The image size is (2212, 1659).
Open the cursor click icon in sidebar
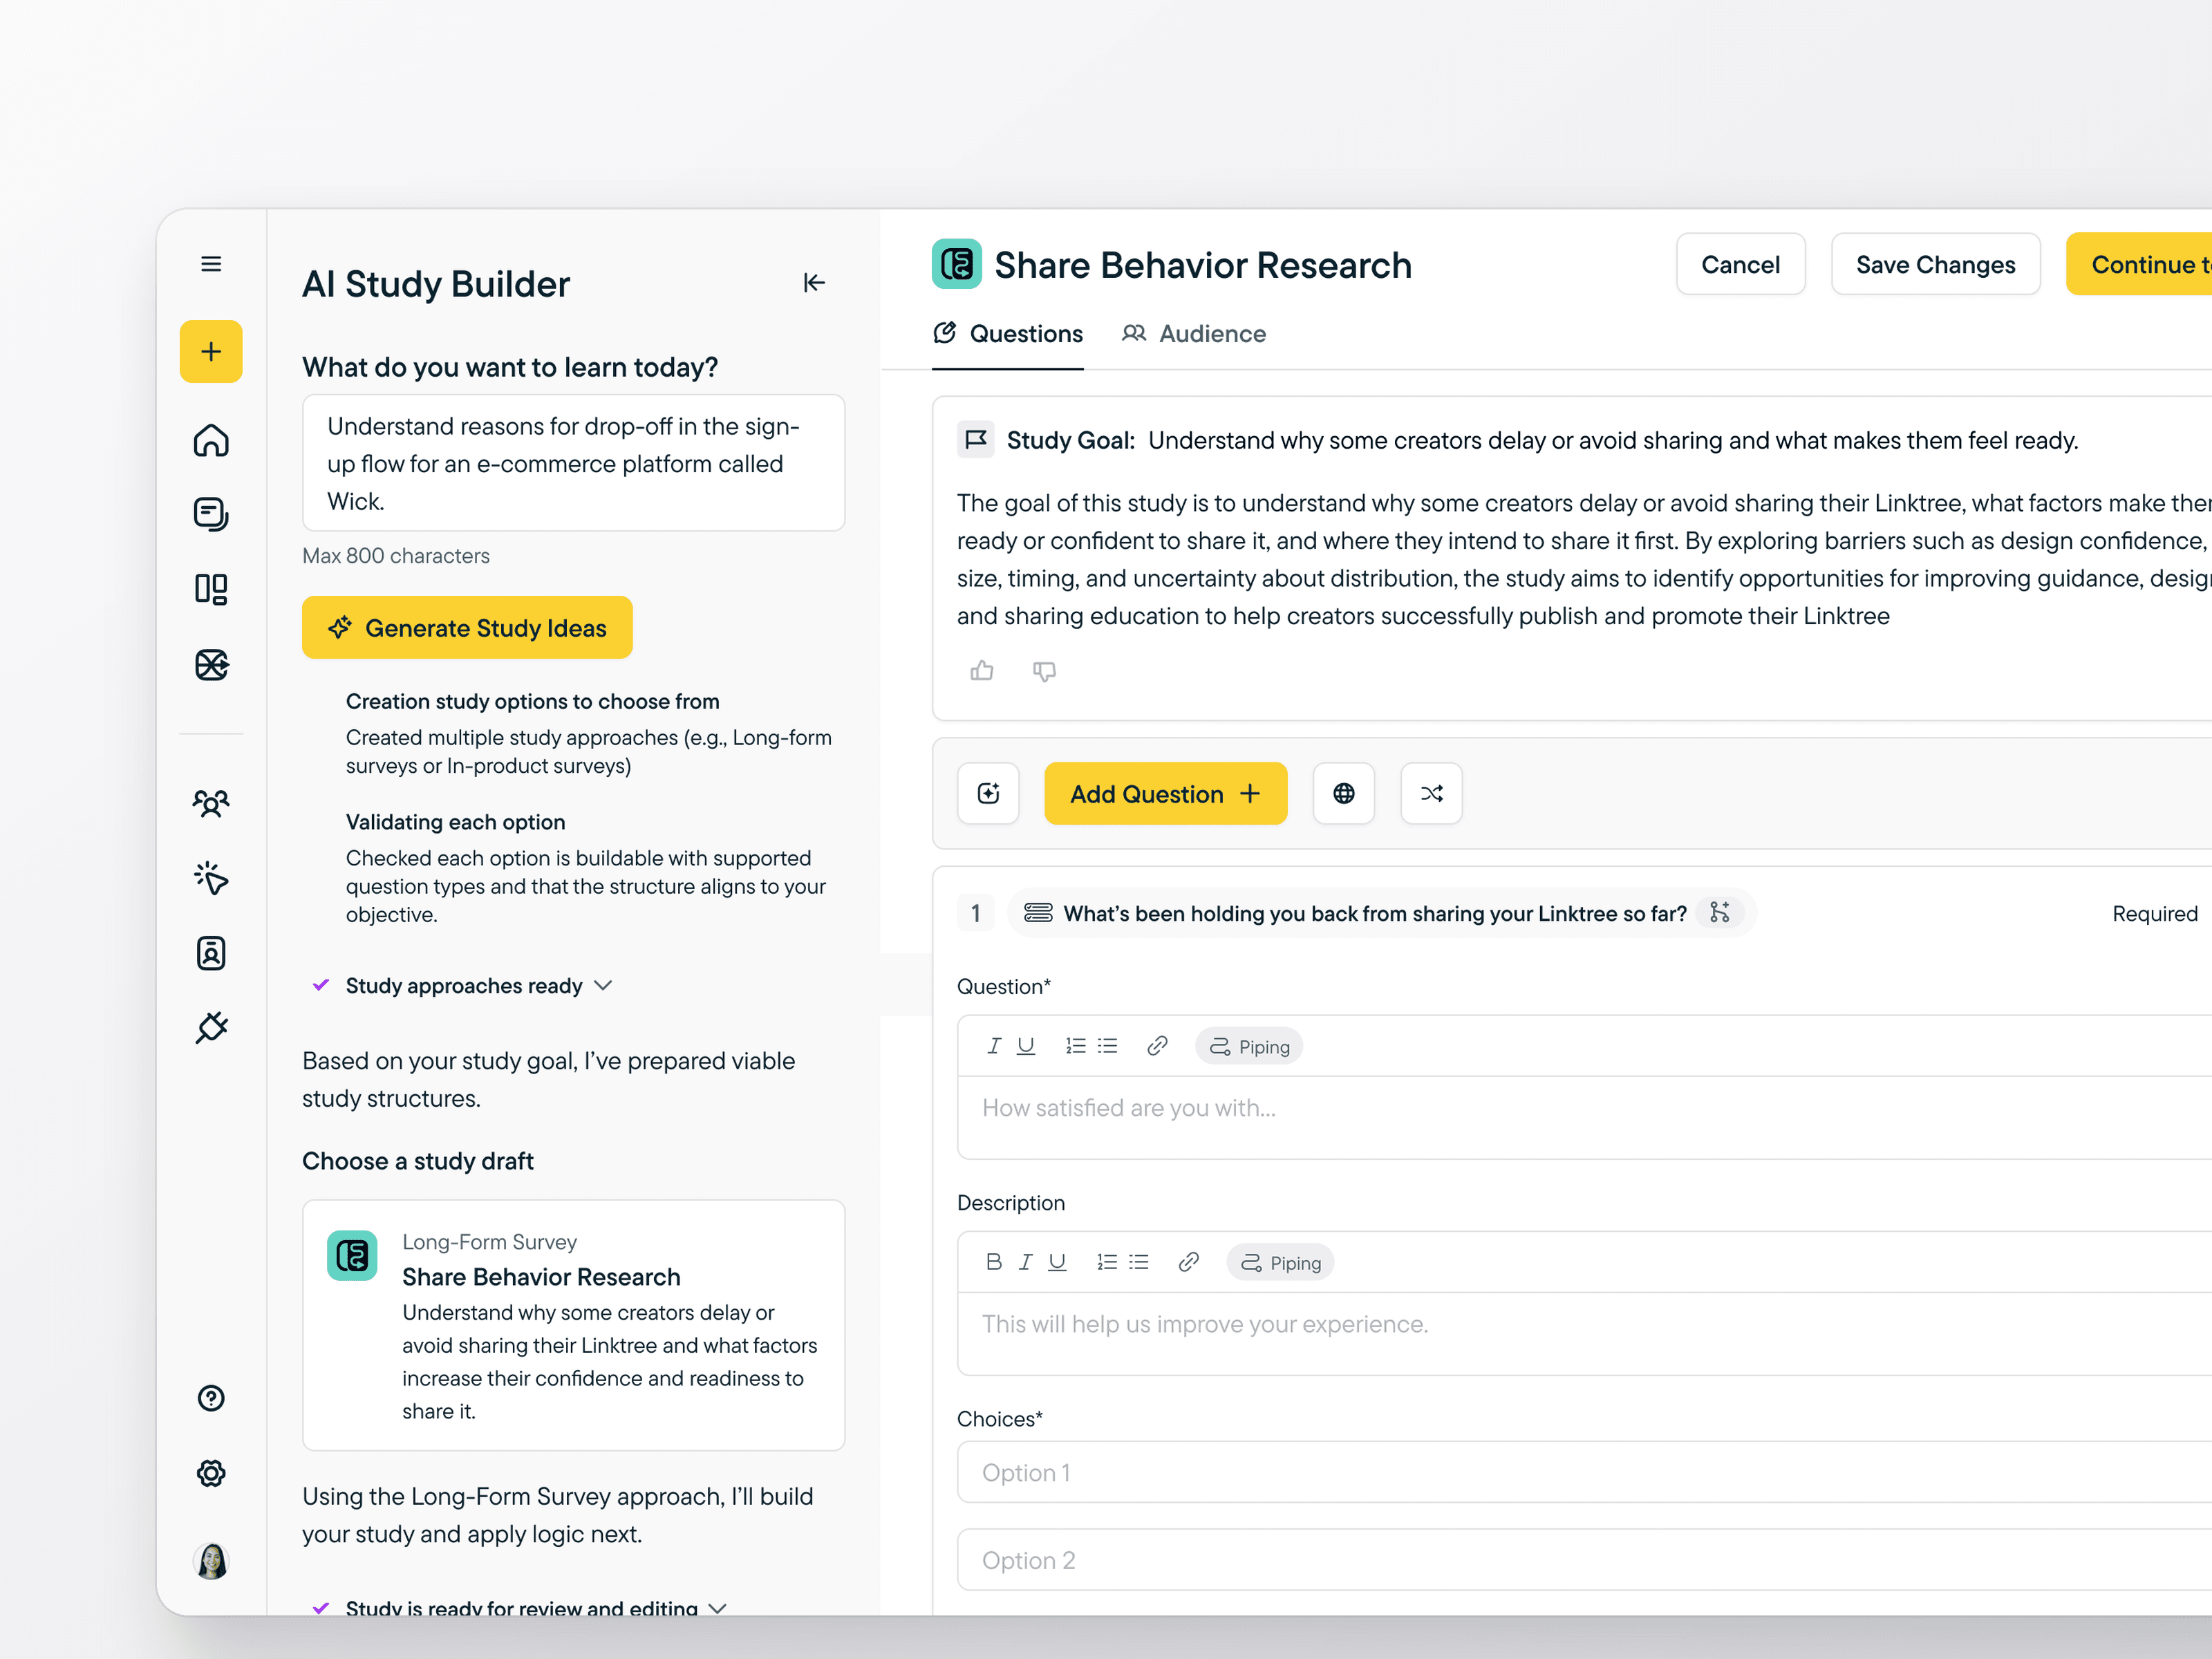211,878
